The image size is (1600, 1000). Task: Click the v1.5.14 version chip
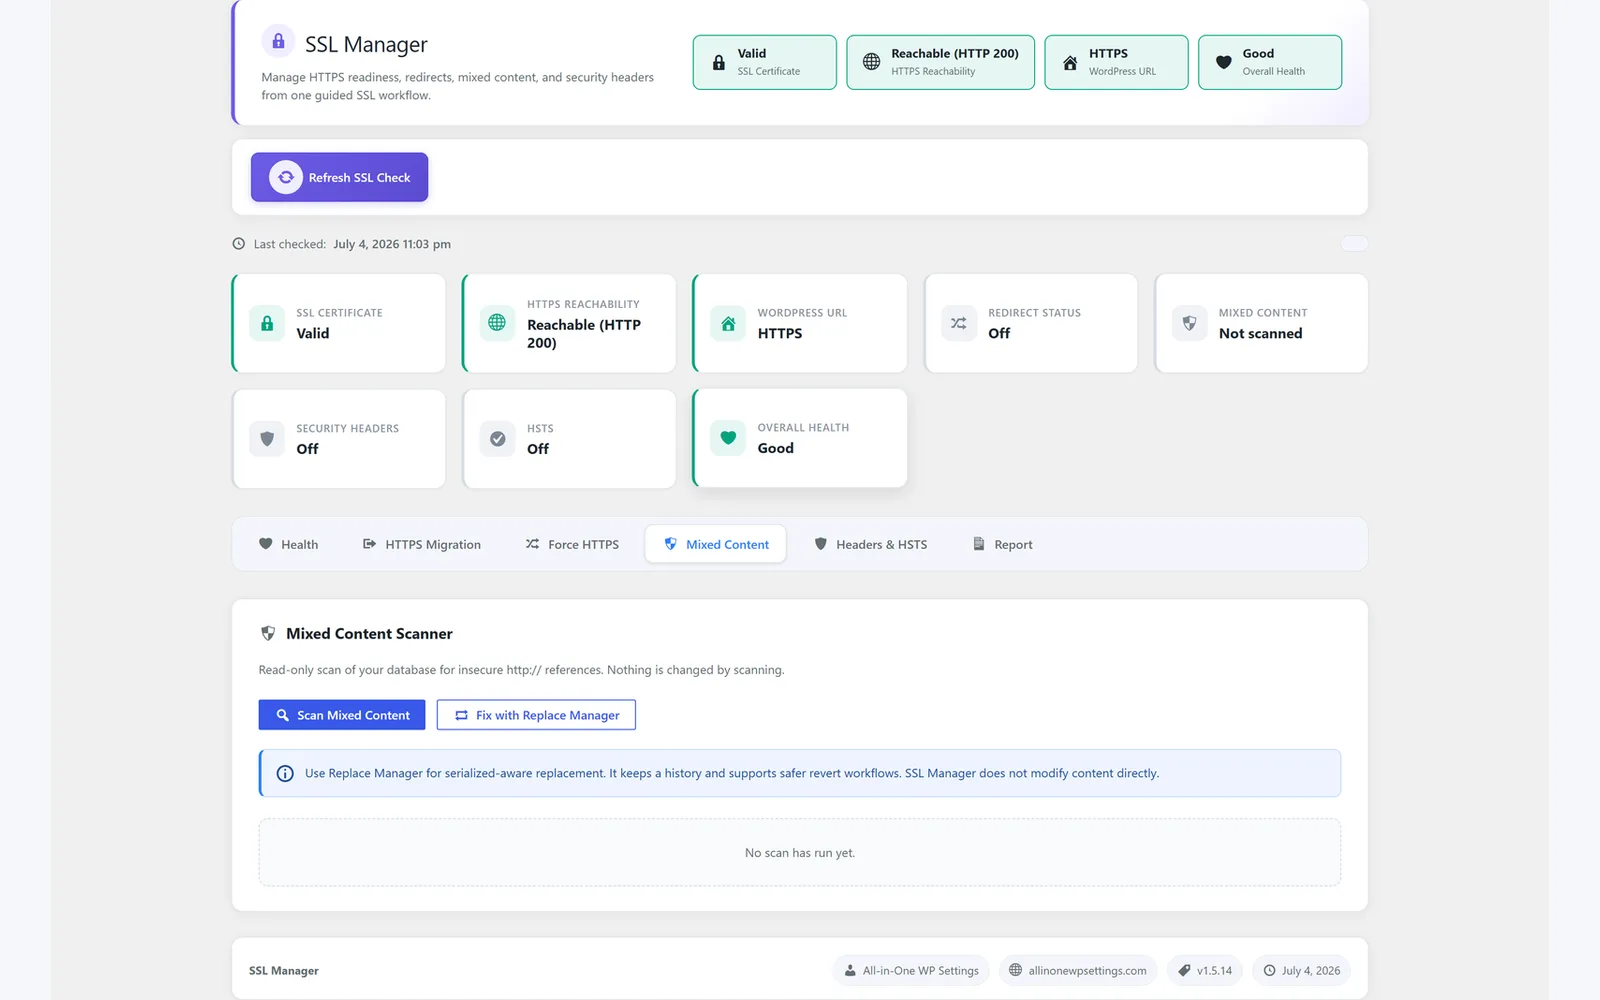click(x=1205, y=970)
